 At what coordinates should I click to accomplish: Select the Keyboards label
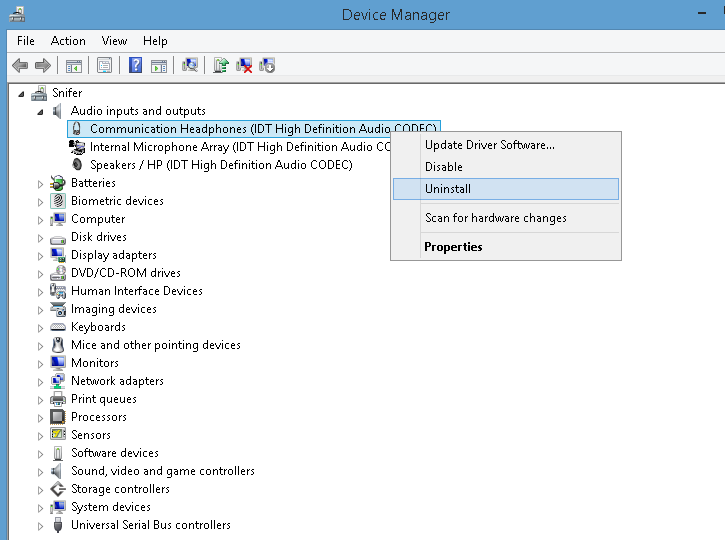(x=98, y=327)
